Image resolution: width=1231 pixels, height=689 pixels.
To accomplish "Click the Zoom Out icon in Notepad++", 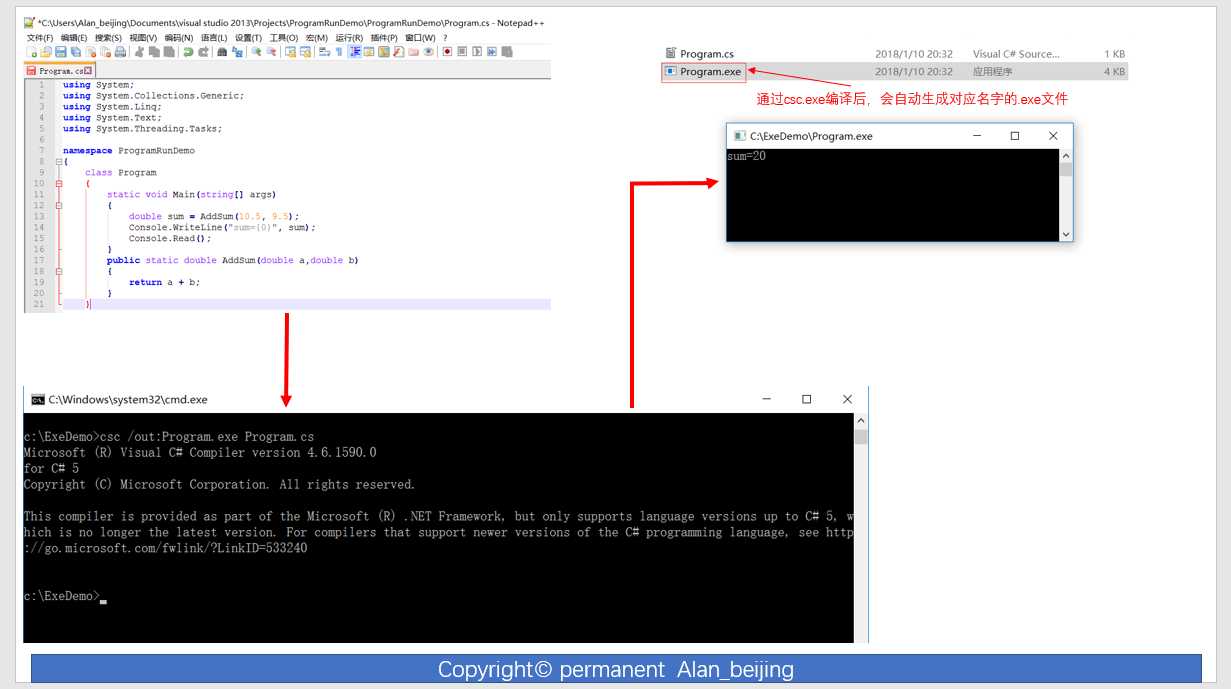I will click(x=271, y=51).
